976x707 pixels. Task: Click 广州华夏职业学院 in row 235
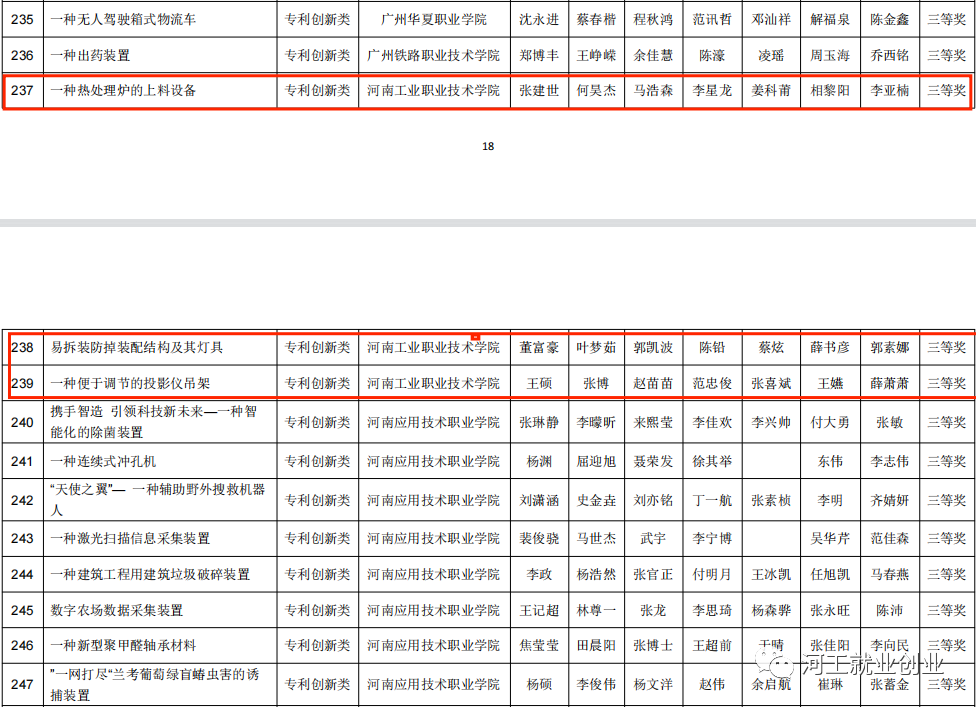point(433,20)
